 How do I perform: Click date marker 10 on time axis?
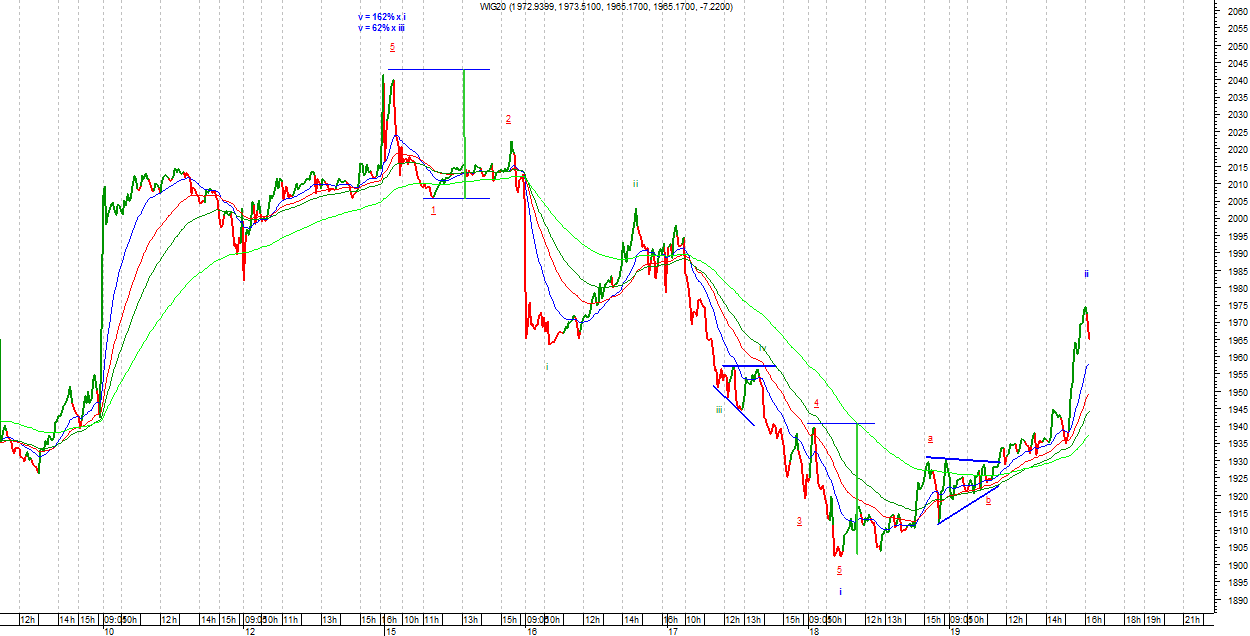coord(108,631)
